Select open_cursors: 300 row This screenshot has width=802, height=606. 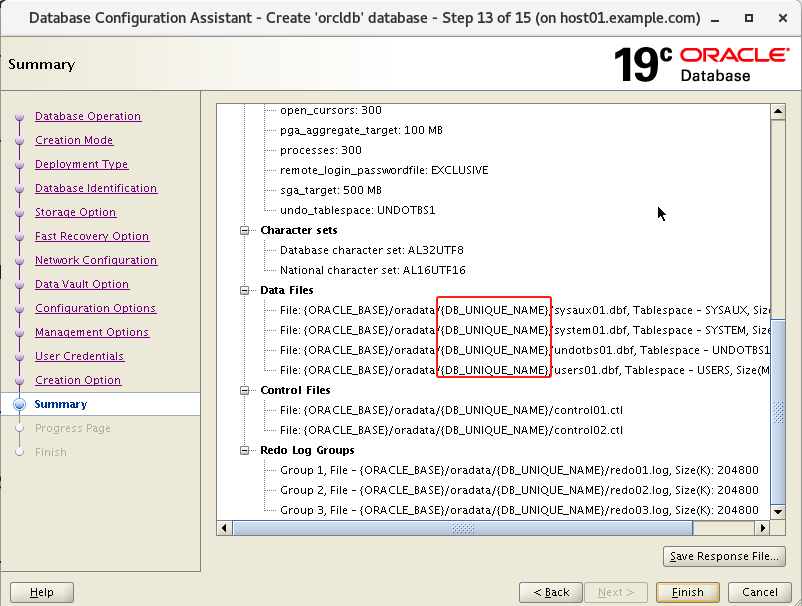[x=330, y=110]
